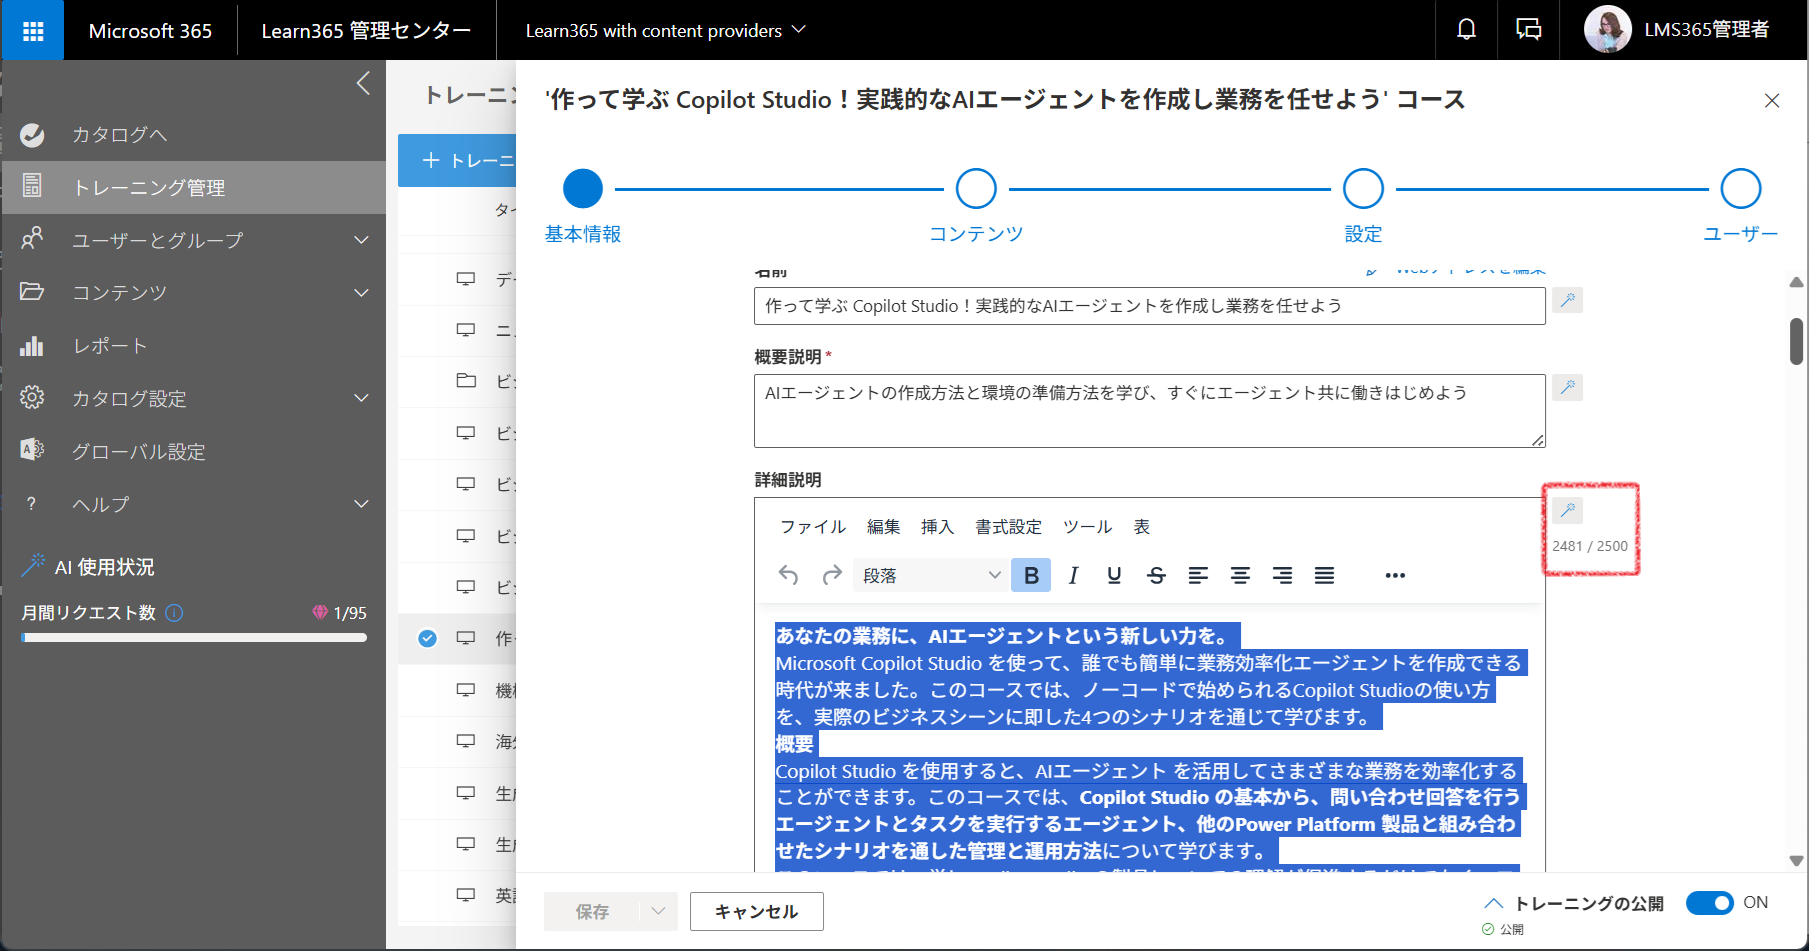Undo the last editor change

[x=788, y=575]
